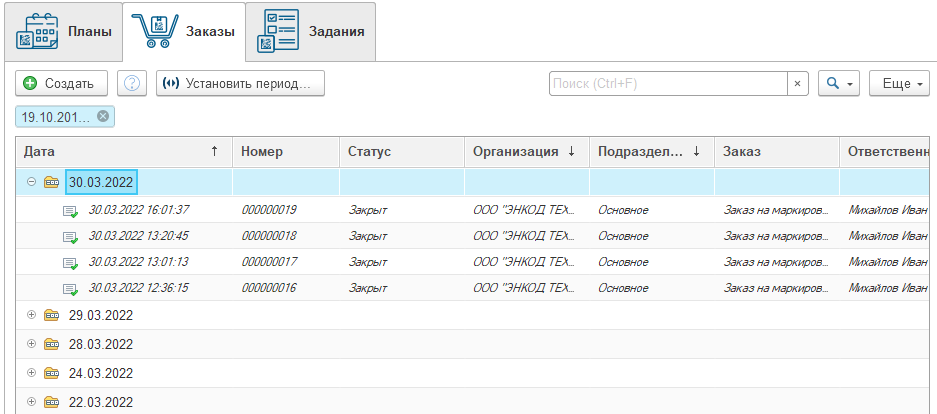The image size is (937, 414).
Task: Click the help question mark icon
Action: coord(132,84)
